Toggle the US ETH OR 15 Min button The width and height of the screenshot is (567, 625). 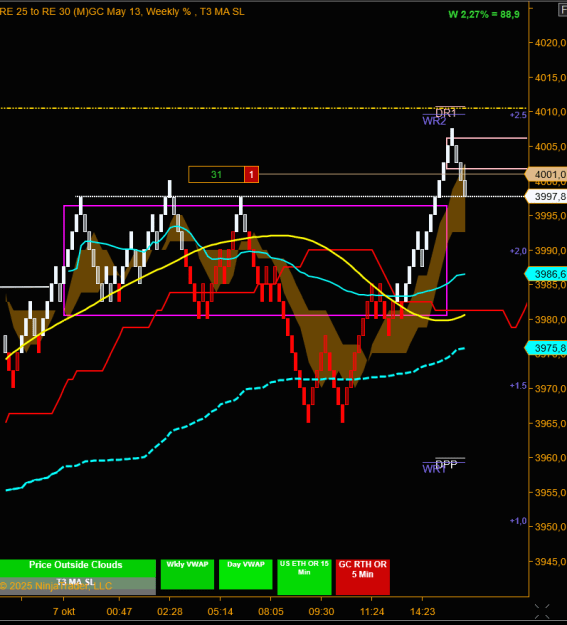click(304, 577)
